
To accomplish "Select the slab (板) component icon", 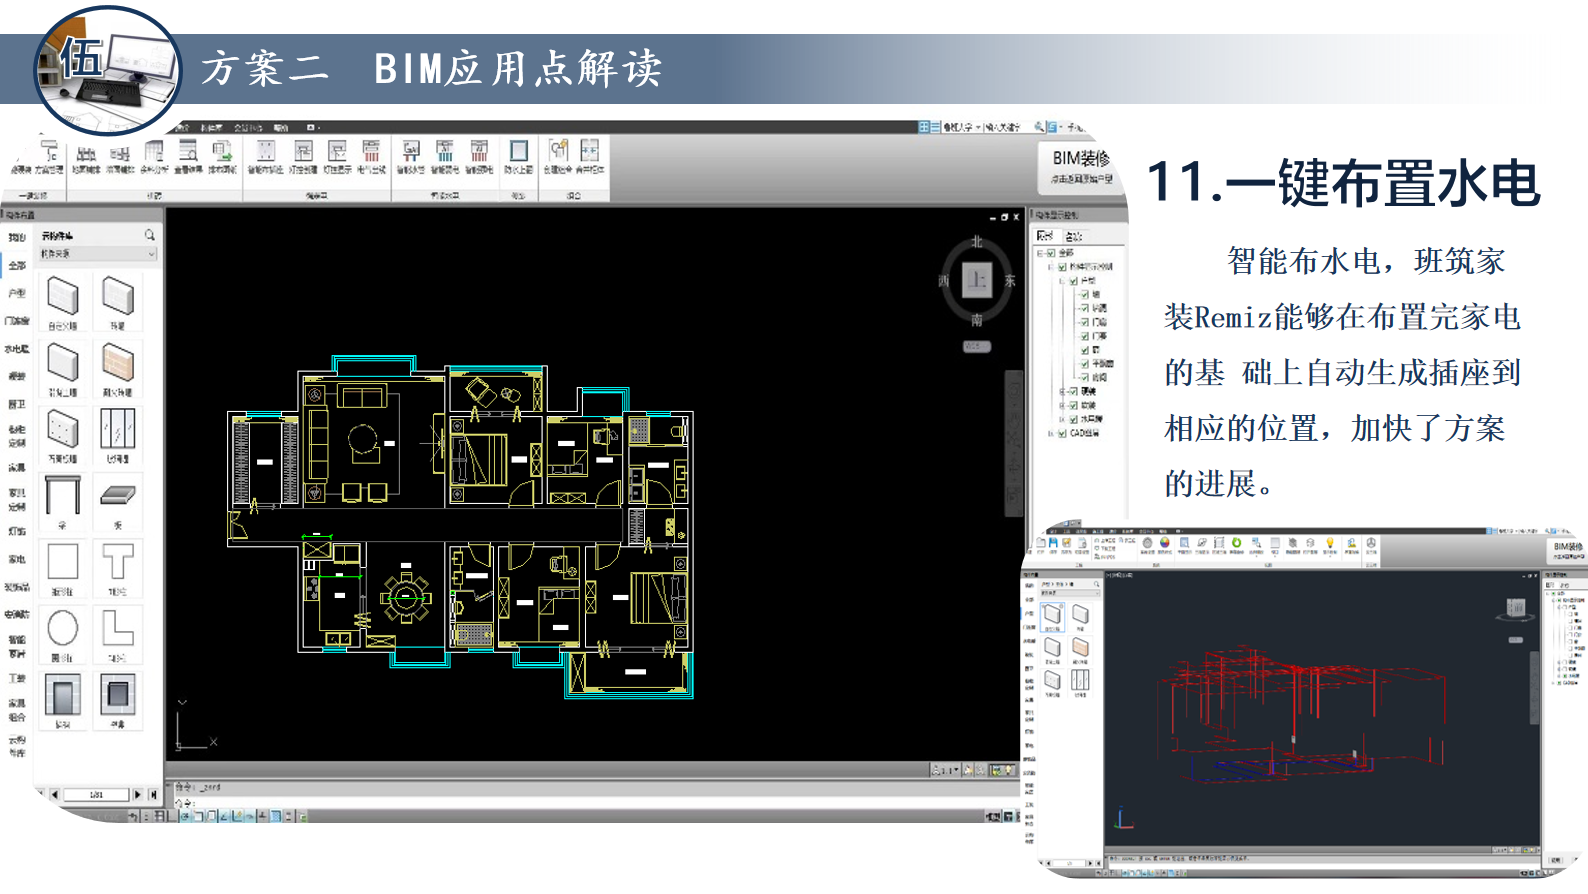I will (x=118, y=500).
